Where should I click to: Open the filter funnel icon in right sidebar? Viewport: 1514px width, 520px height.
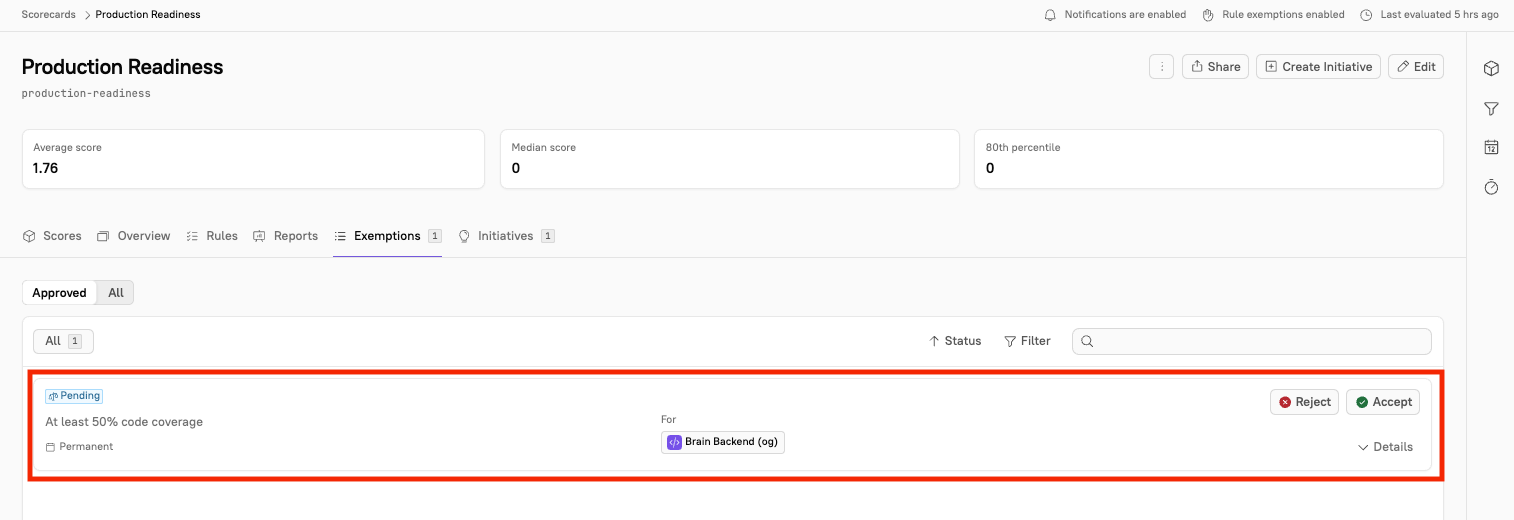click(x=1491, y=108)
